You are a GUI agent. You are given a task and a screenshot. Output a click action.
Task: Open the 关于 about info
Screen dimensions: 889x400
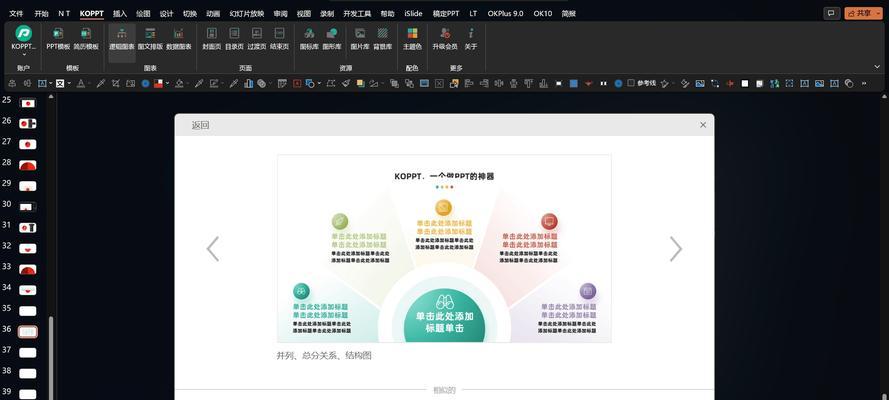(471, 39)
